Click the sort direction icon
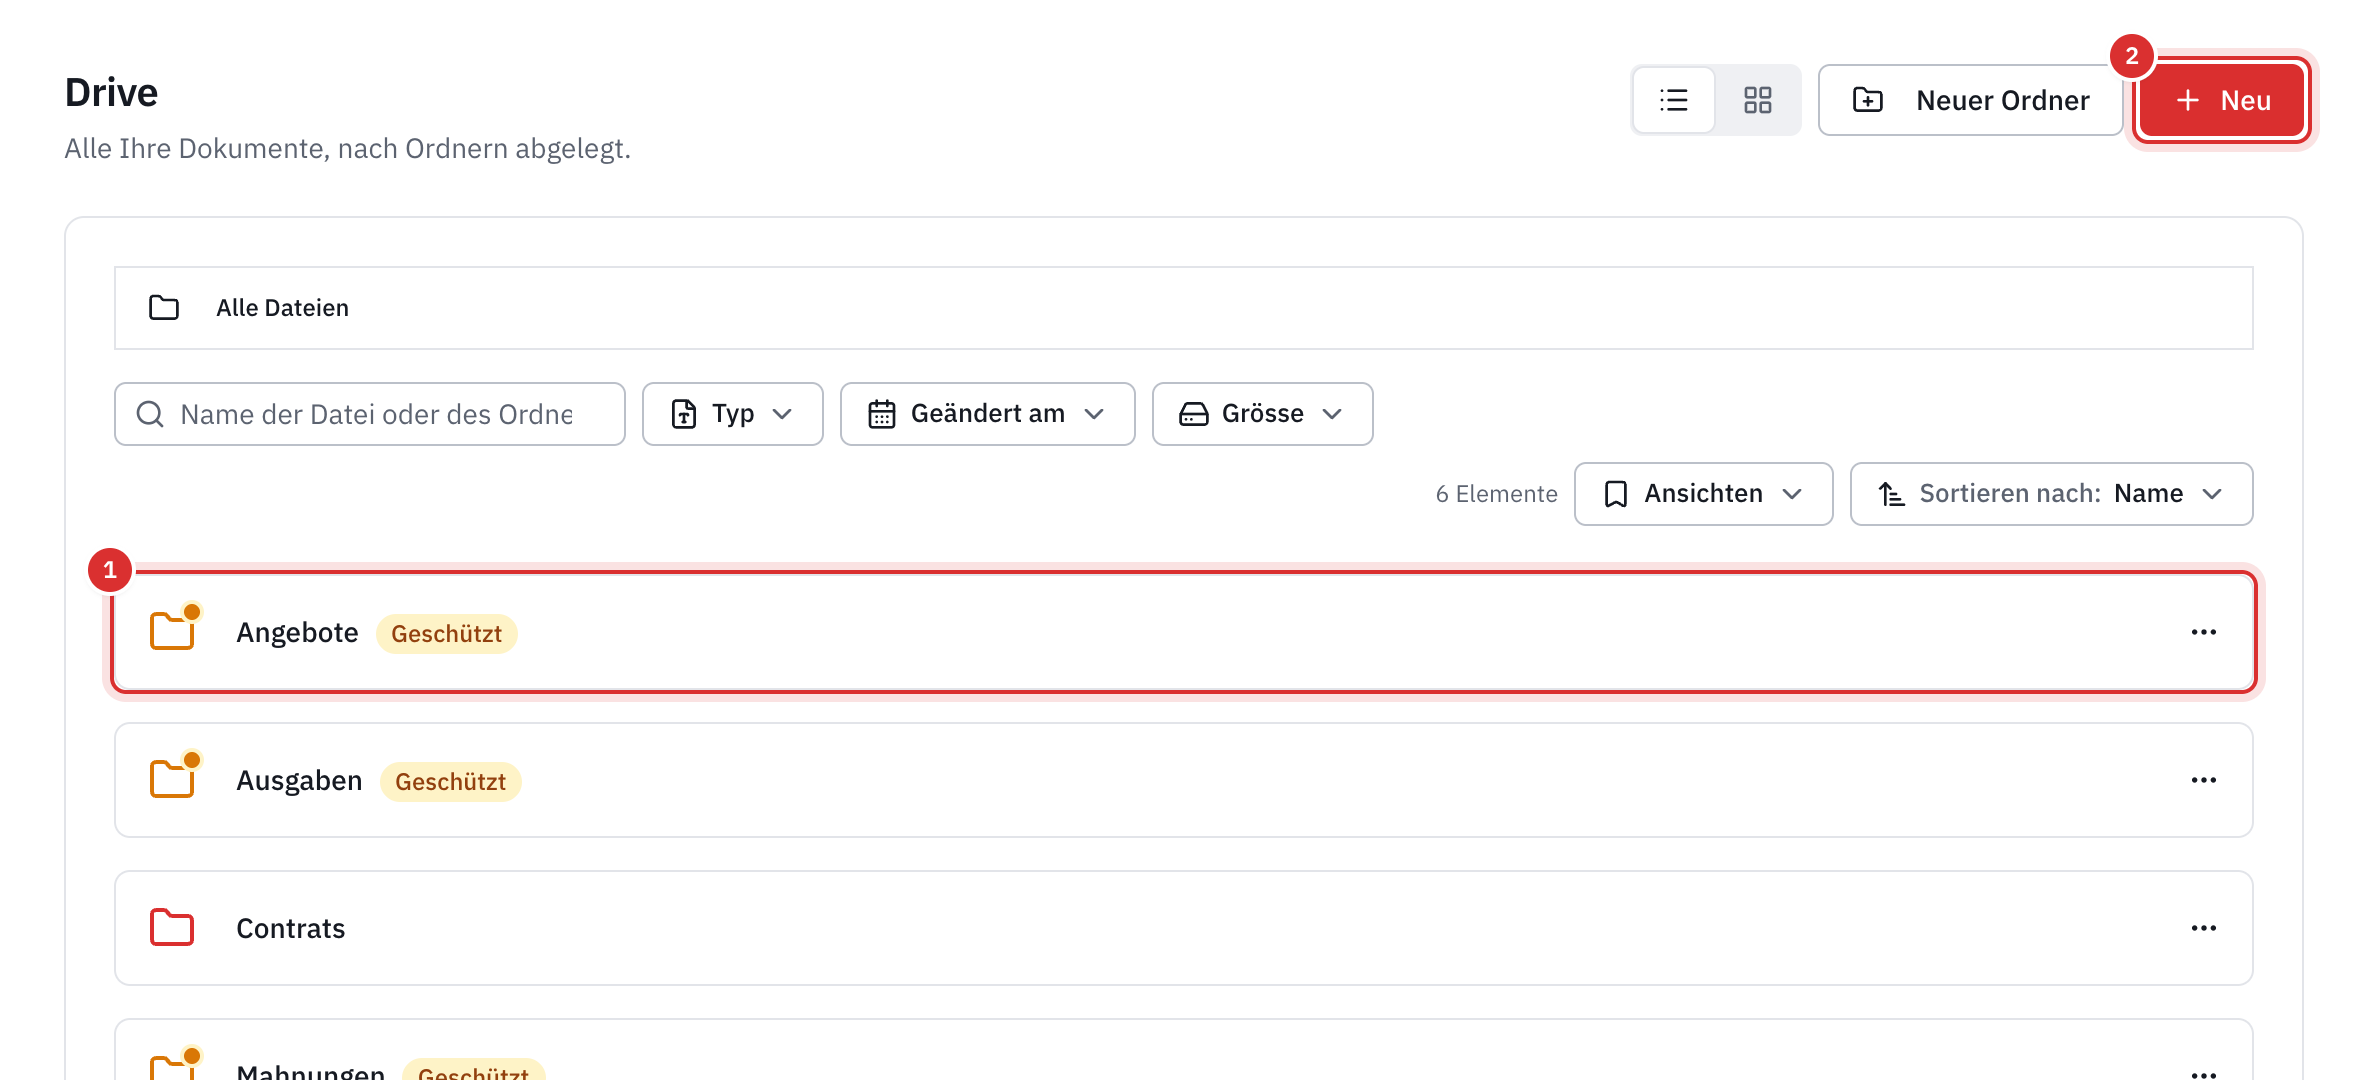 coord(1891,494)
